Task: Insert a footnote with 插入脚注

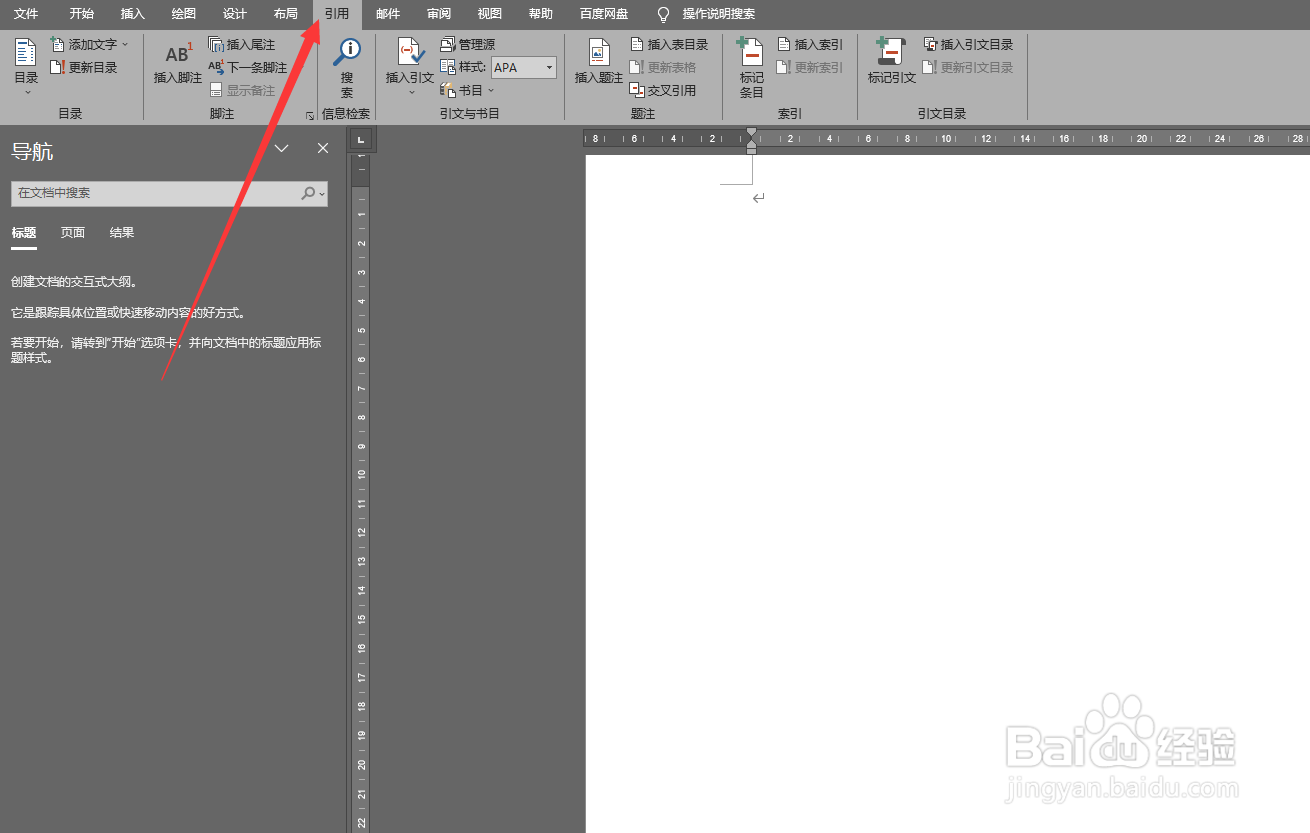Action: coord(178,62)
